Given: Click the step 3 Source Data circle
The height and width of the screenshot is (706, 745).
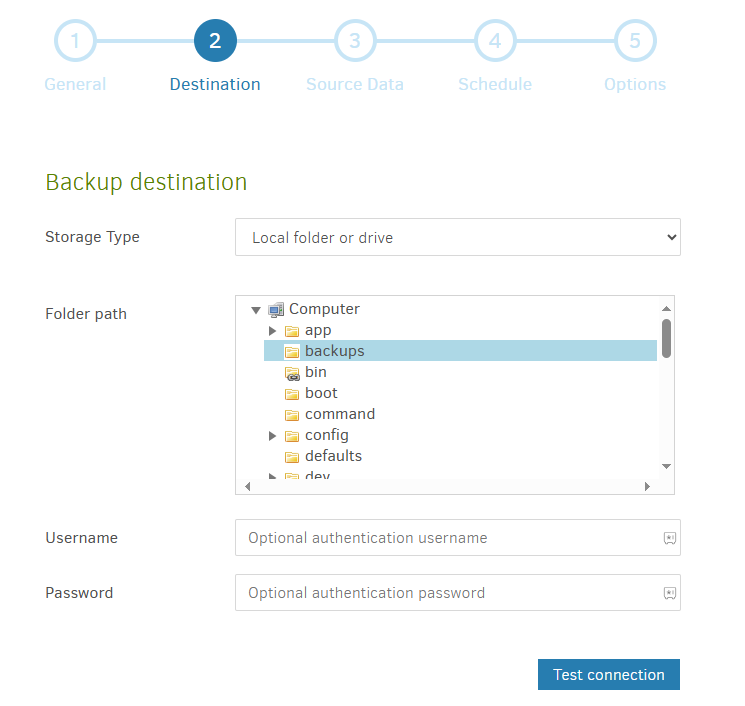Looking at the screenshot, I should point(355,42).
